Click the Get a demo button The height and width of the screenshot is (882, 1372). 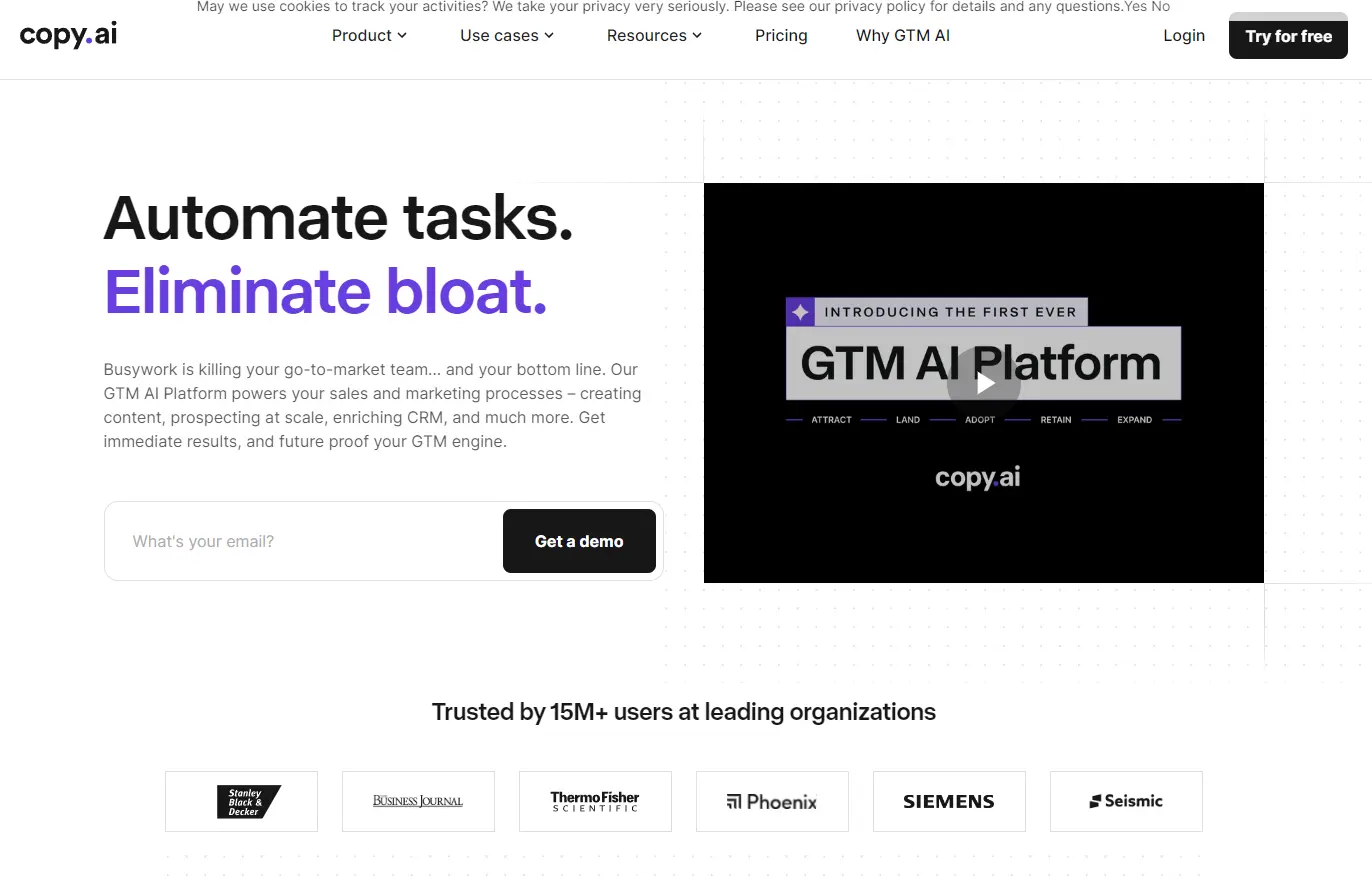click(579, 541)
